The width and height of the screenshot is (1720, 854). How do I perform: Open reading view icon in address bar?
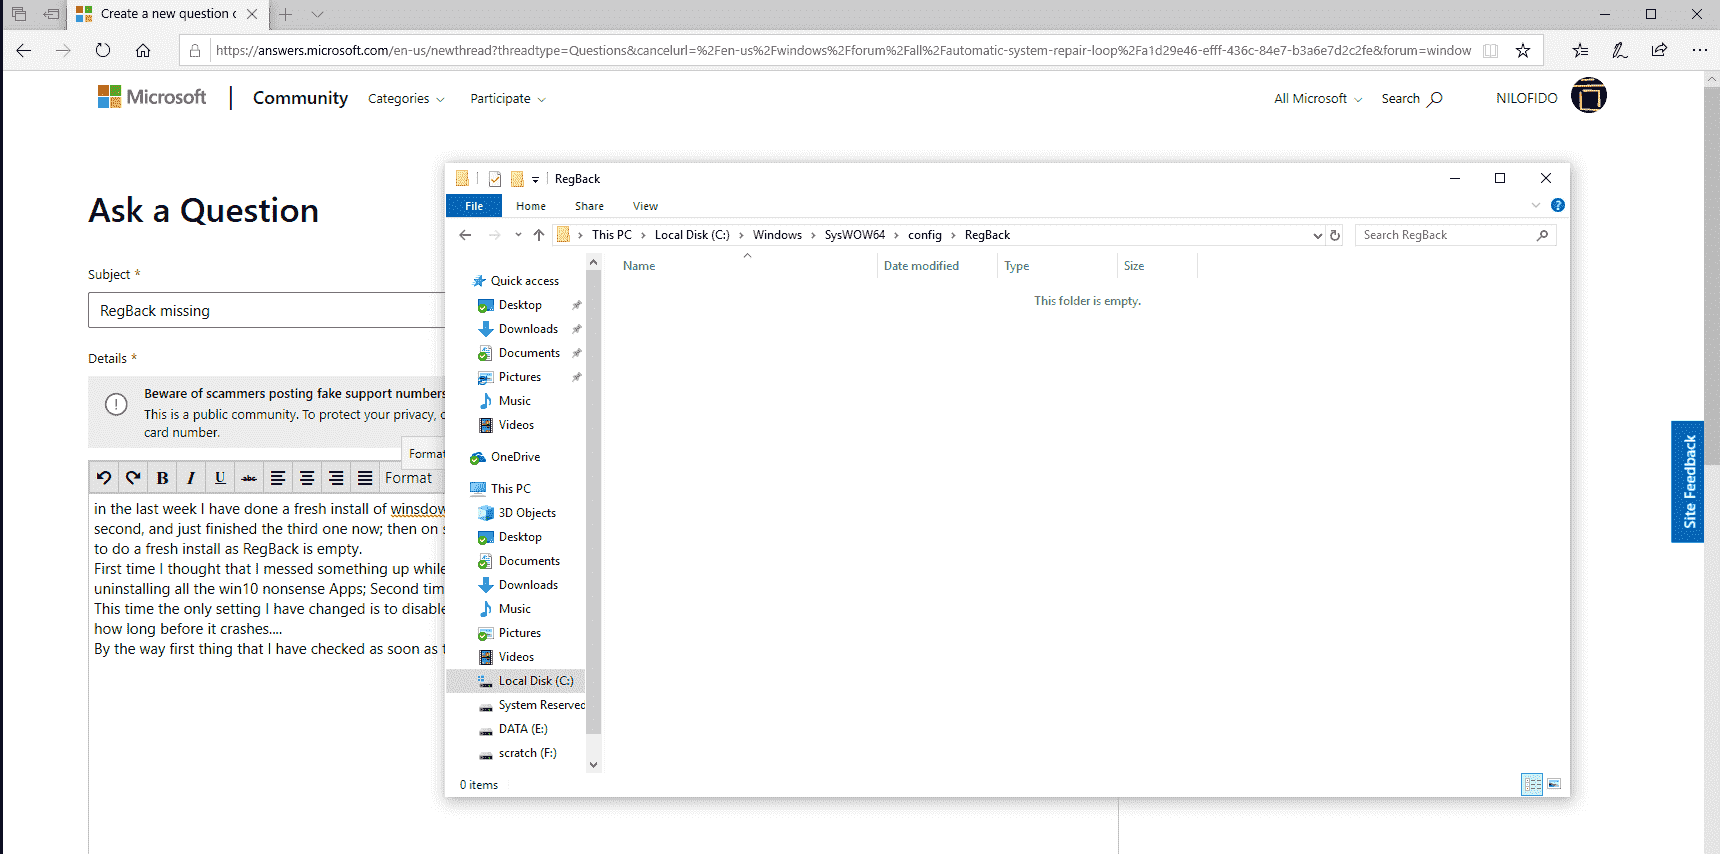click(x=1490, y=50)
